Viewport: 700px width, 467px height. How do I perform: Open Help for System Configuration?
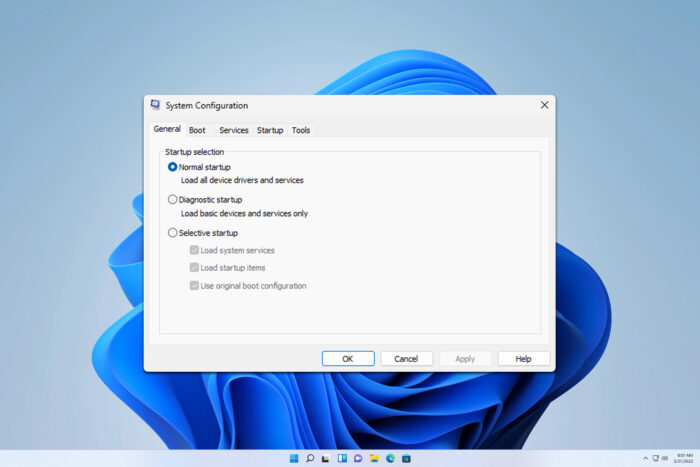524,359
